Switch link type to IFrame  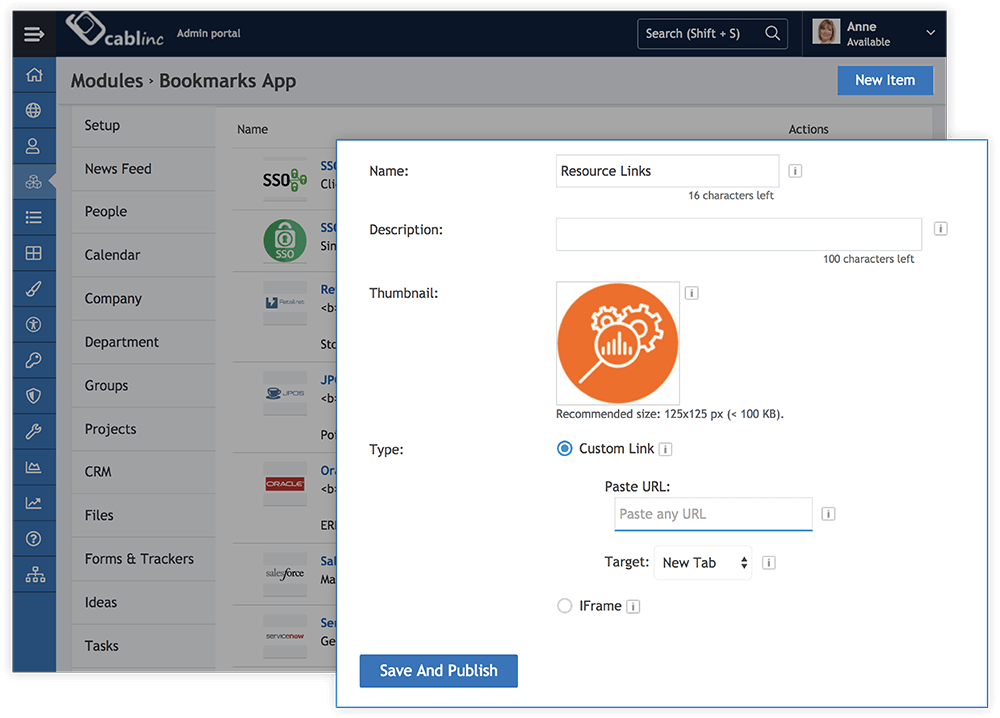564,605
